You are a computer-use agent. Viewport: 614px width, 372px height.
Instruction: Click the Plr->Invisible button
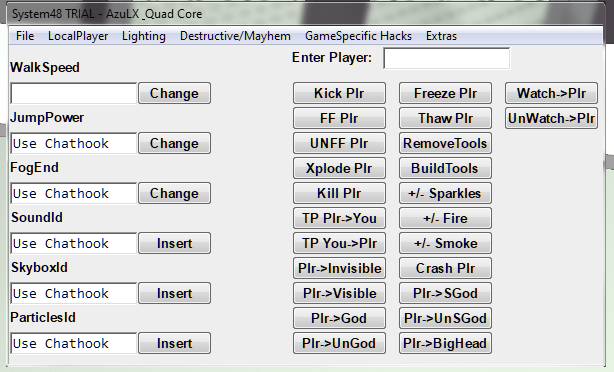[339, 268]
